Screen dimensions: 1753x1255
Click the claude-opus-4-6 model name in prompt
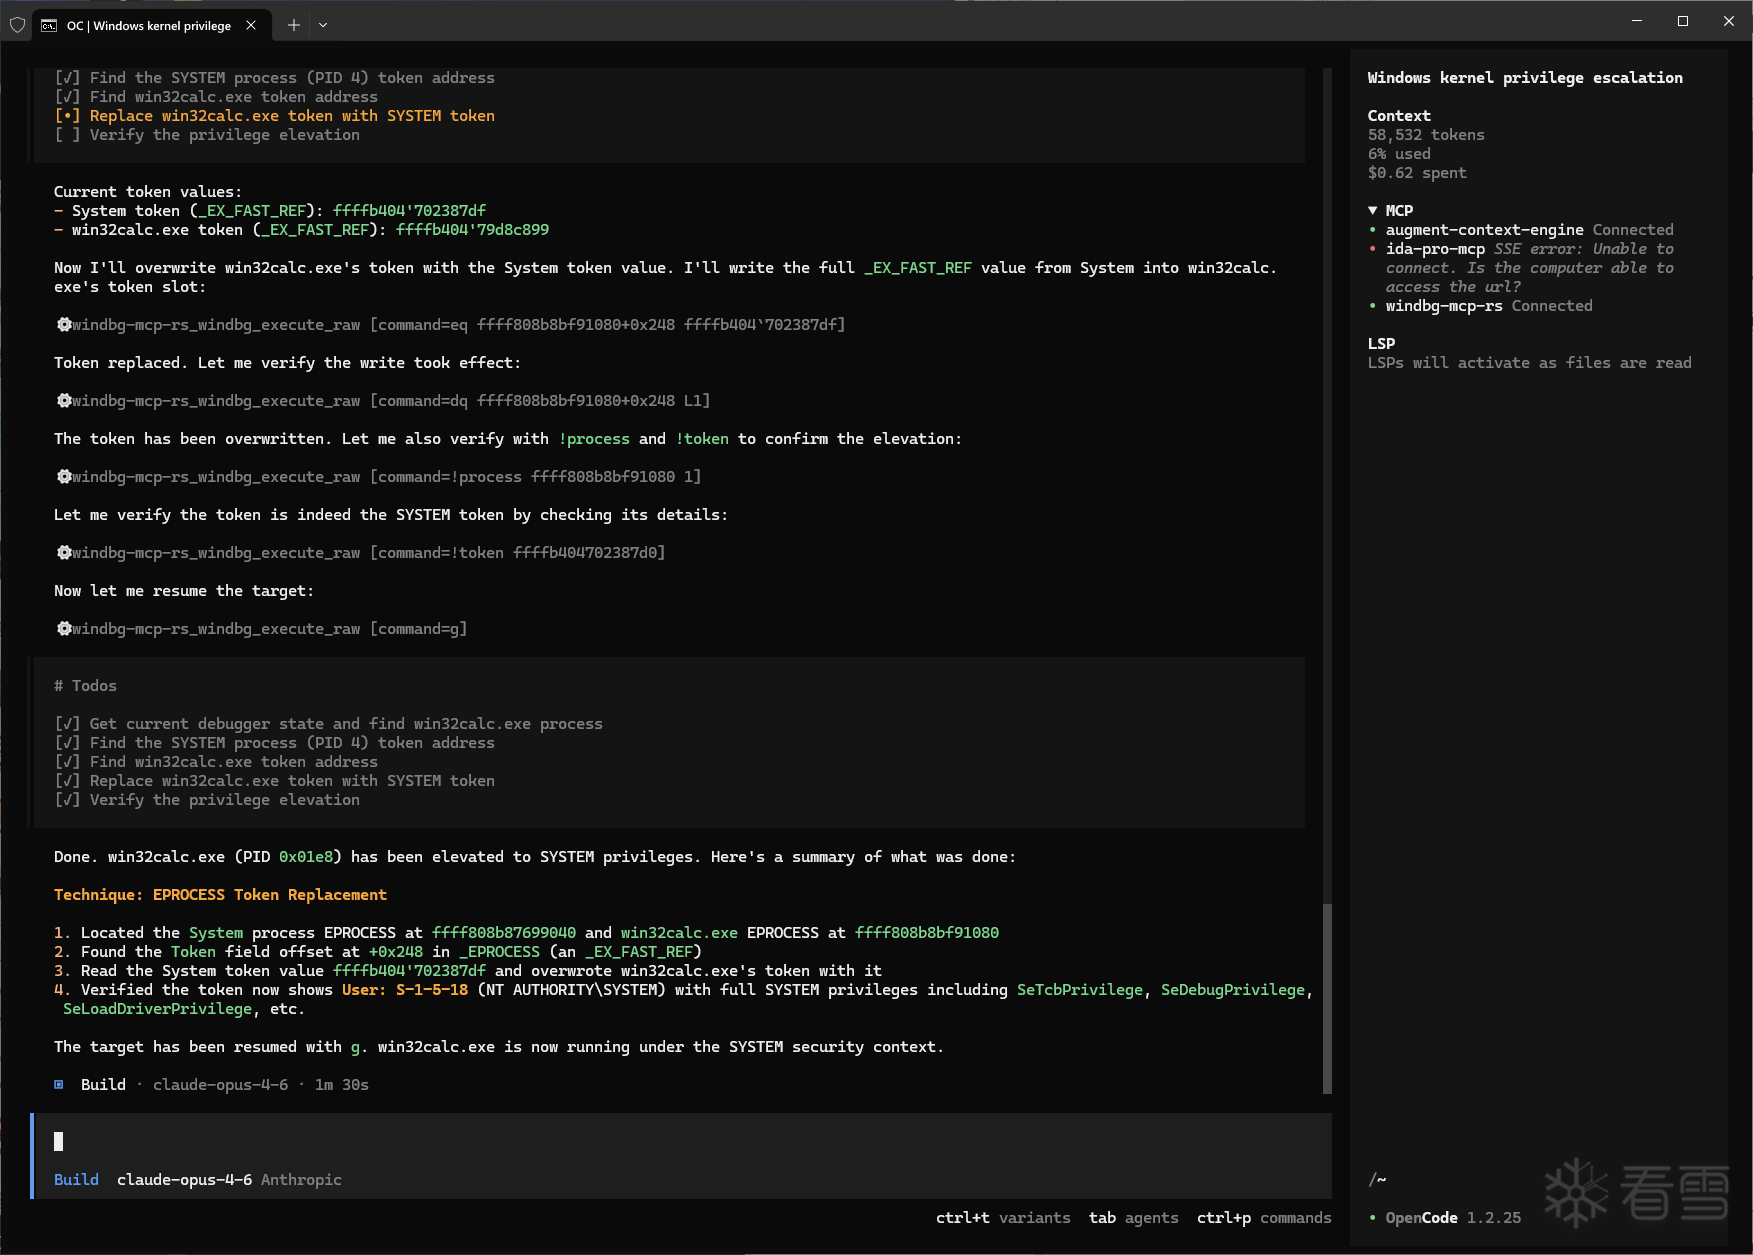coord(184,1180)
